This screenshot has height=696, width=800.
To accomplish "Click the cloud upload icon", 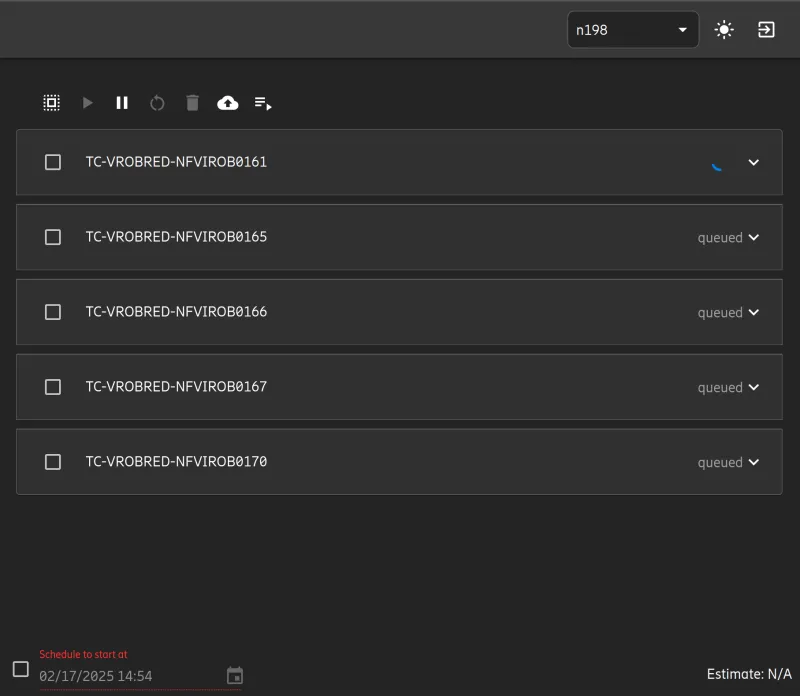I will tap(228, 102).
